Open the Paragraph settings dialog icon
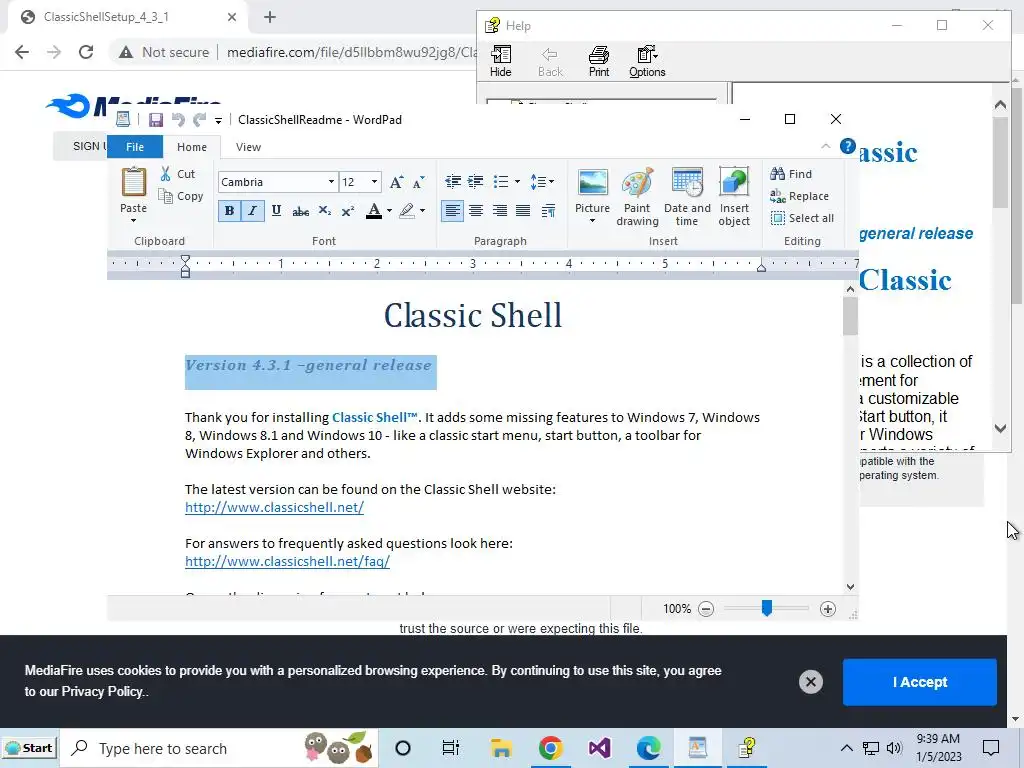 (548, 210)
